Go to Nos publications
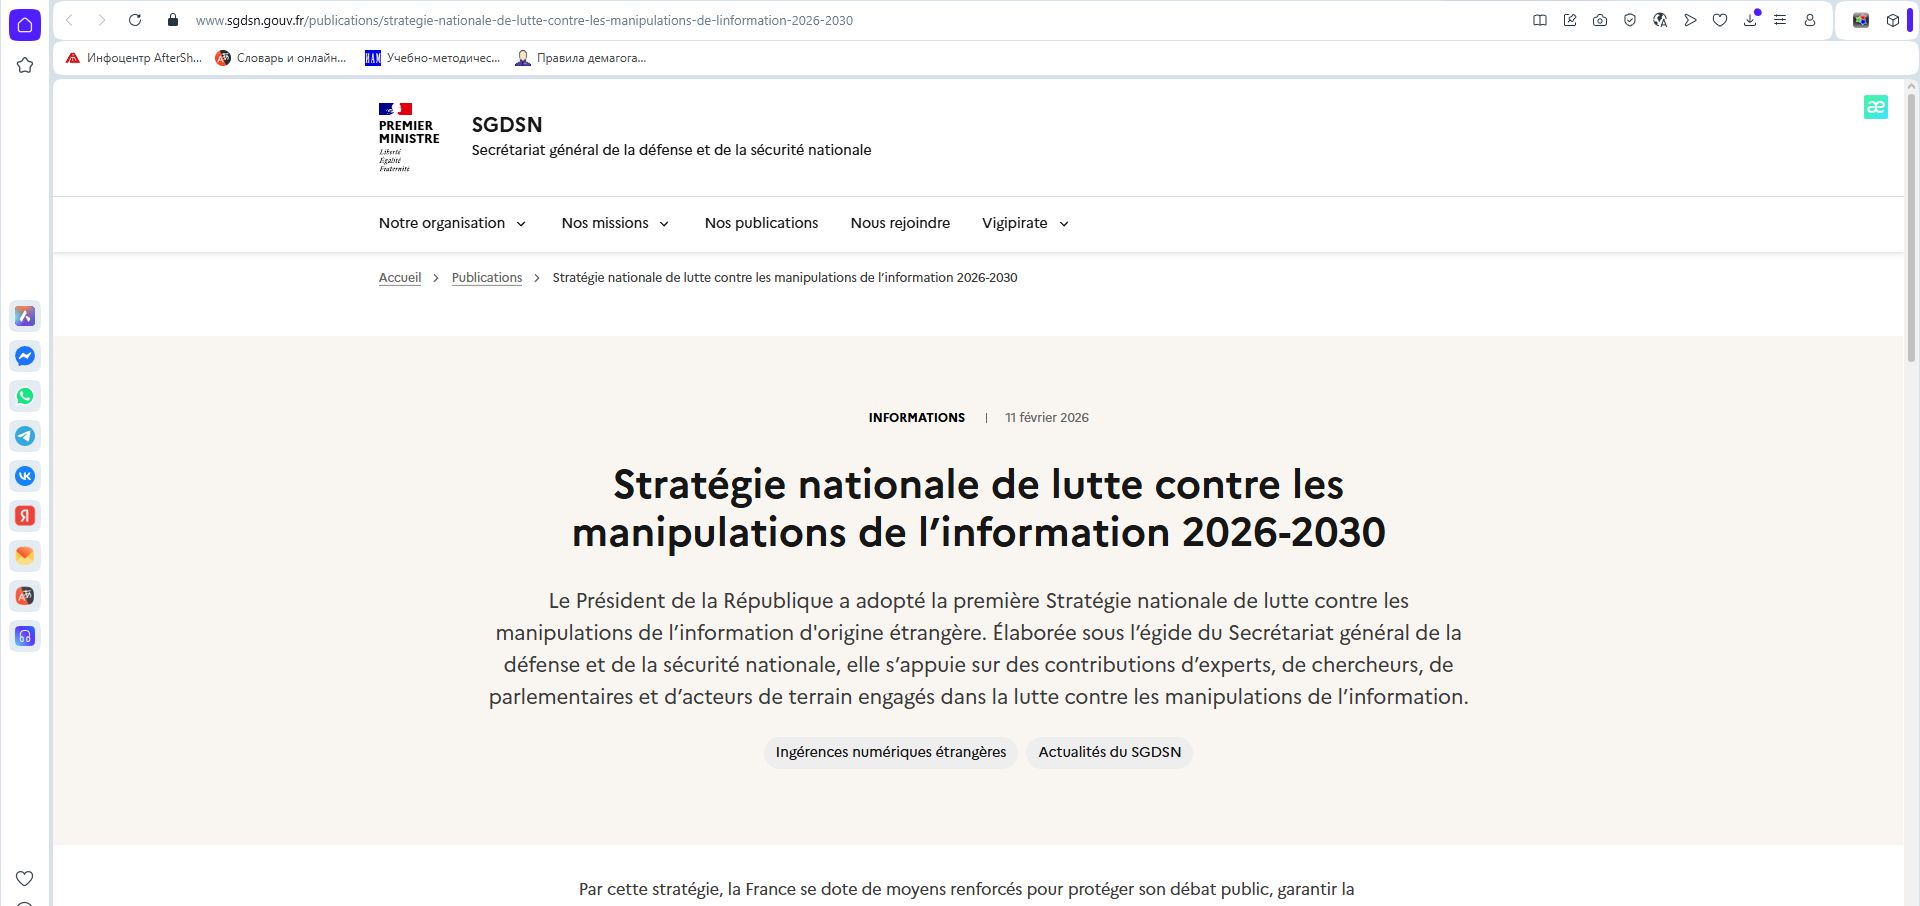Image resolution: width=1920 pixels, height=906 pixels. [761, 223]
